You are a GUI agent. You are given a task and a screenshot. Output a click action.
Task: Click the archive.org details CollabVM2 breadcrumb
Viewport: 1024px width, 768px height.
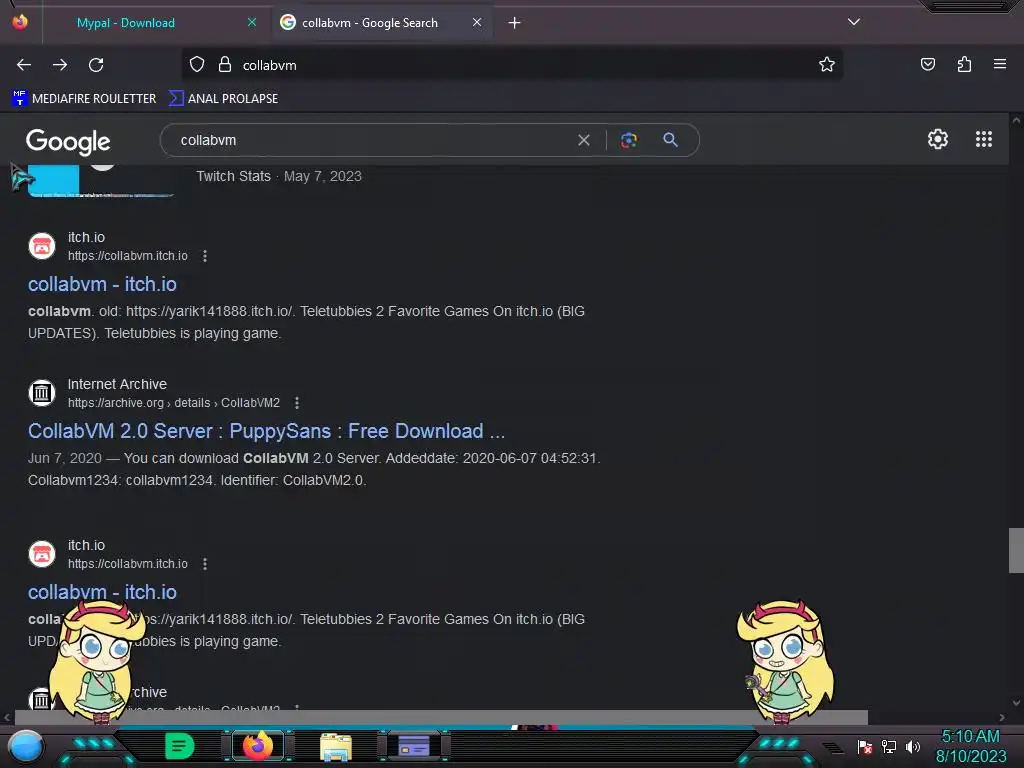point(174,403)
